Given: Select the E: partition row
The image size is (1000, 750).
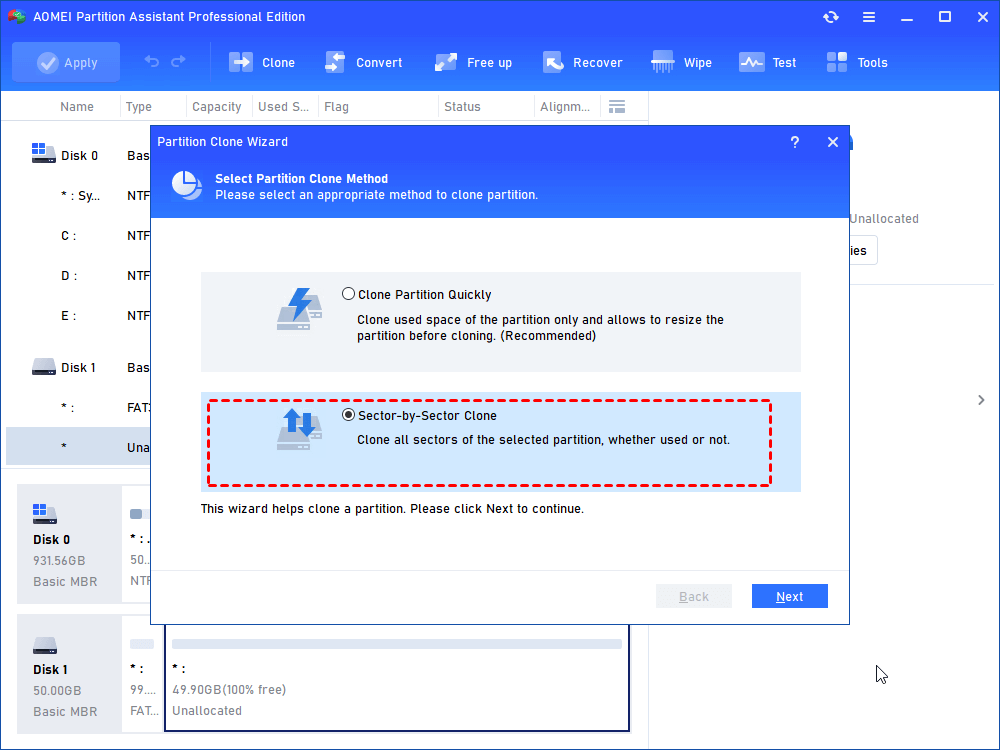Looking at the screenshot, I should (78, 316).
